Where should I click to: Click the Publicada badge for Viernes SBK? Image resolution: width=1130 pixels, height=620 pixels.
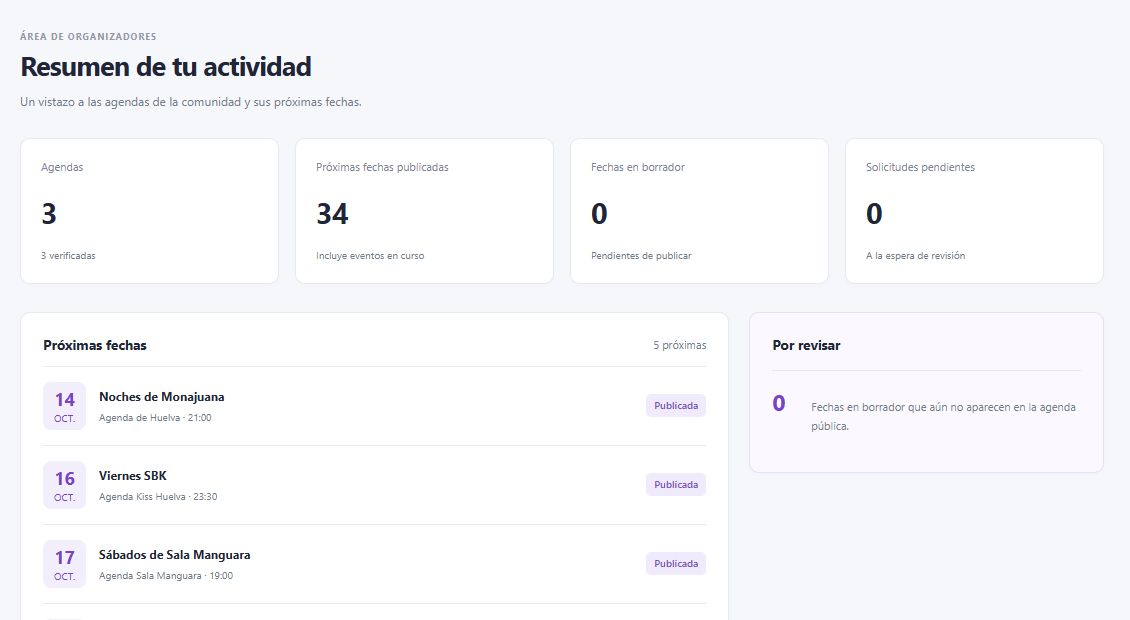pyautogui.click(x=676, y=485)
